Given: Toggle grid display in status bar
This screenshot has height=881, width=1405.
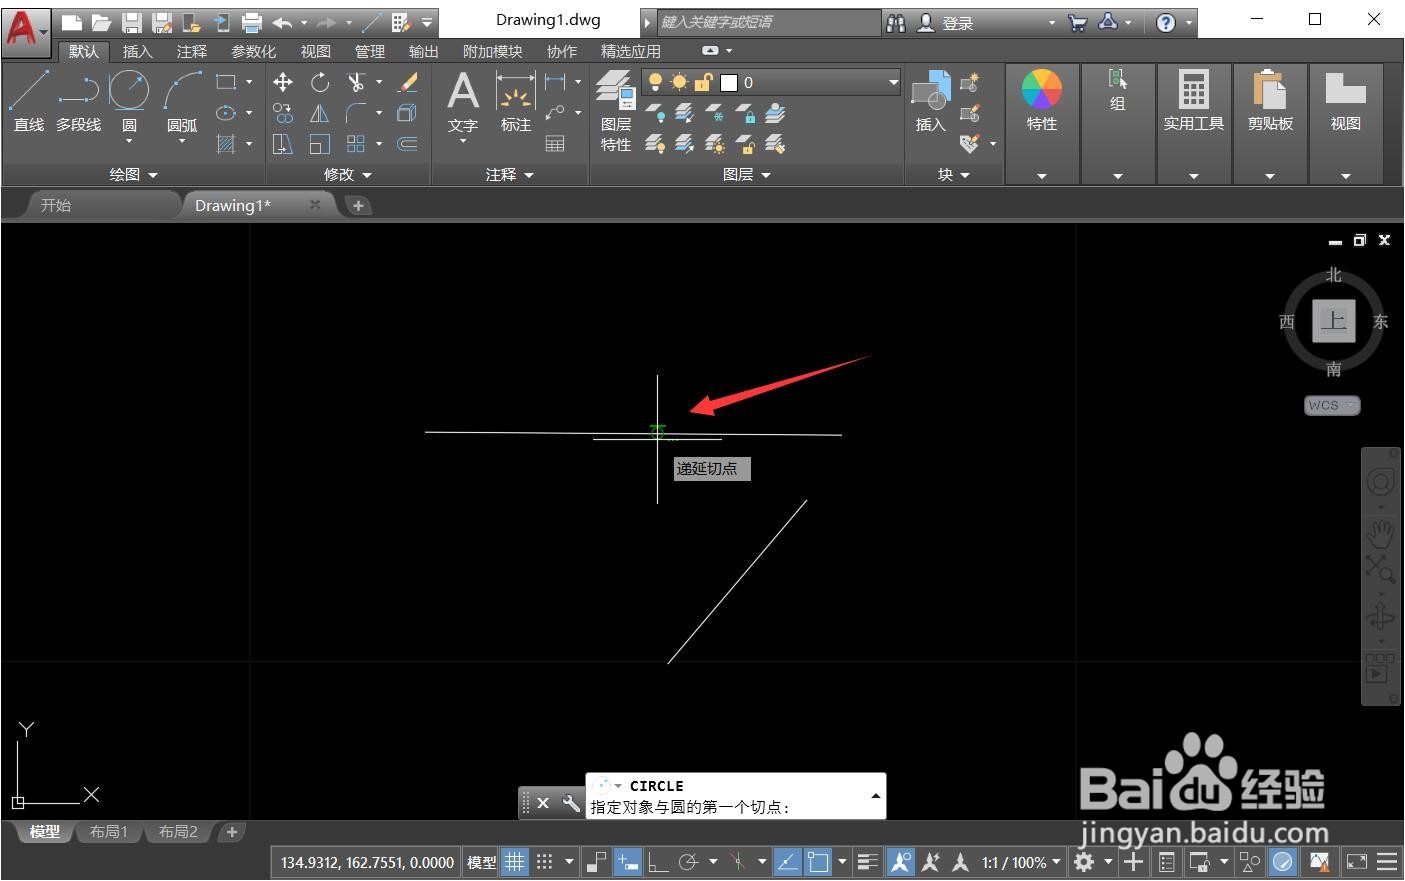Looking at the screenshot, I should tap(514, 862).
